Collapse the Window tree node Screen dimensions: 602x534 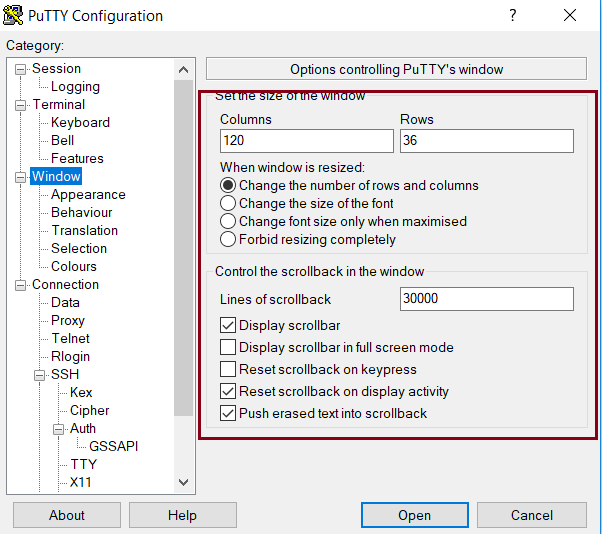coord(20,177)
